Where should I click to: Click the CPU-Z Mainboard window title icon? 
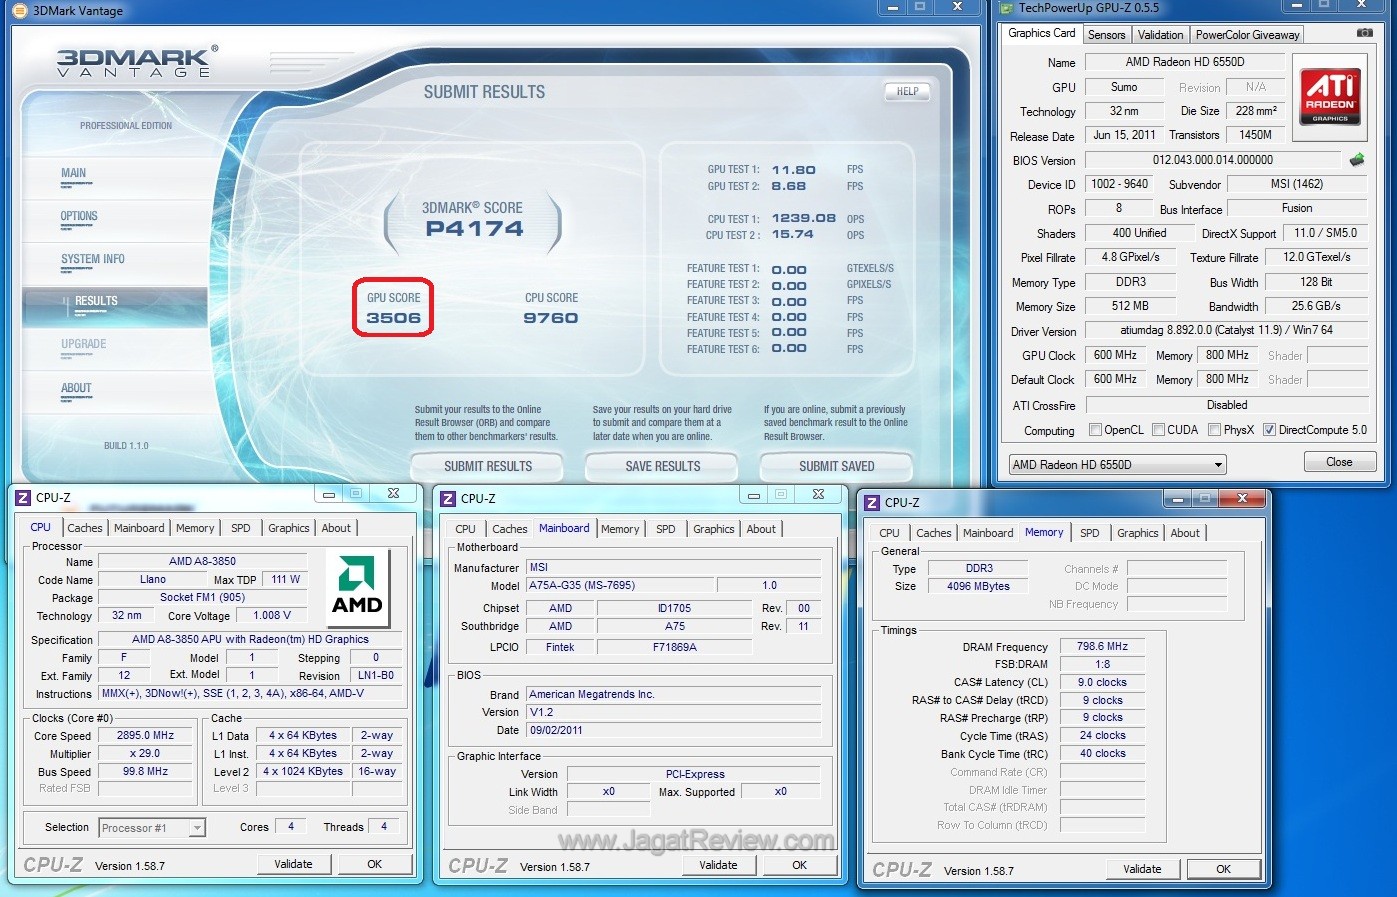449,499
